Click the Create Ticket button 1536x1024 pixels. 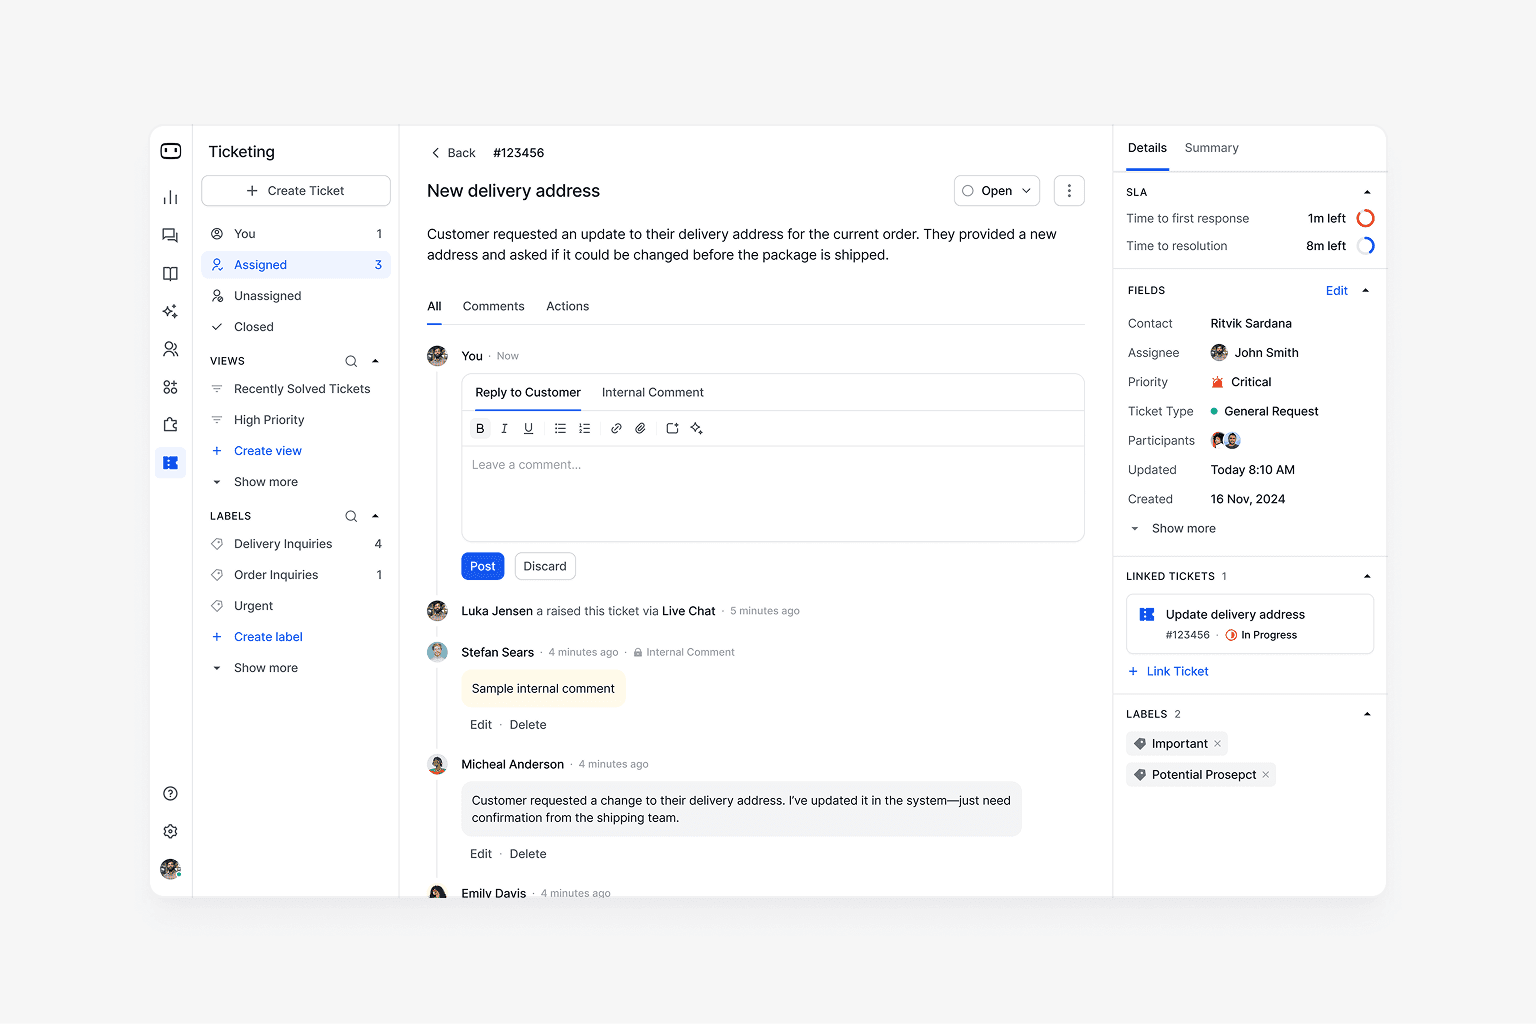coord(296,191)
